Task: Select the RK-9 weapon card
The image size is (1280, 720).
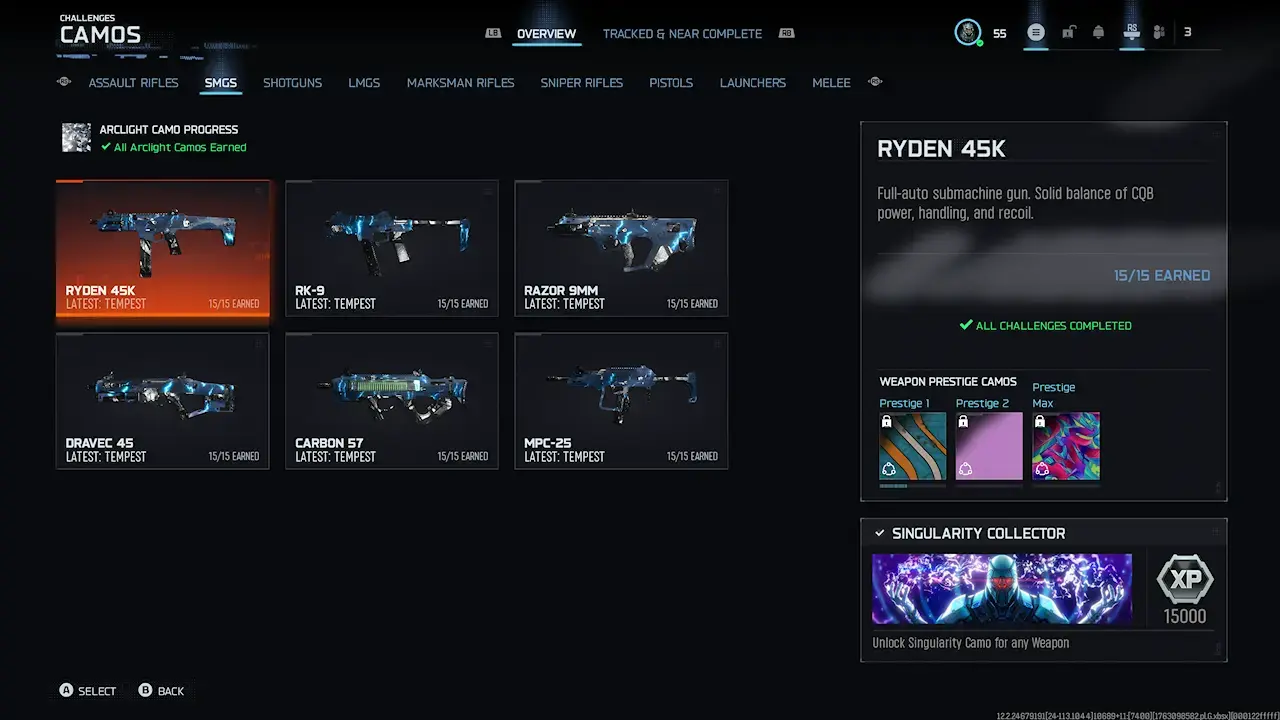Action: tap(392, 248)
